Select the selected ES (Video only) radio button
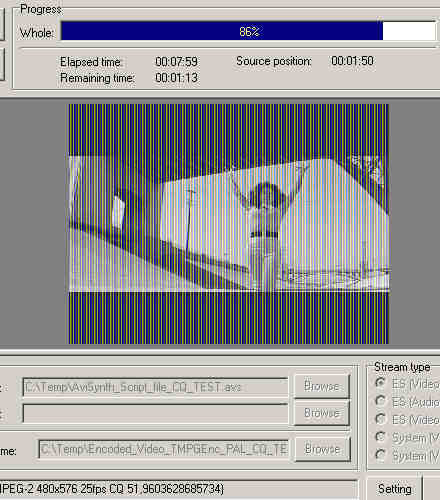This screenshot has height=500, width=440. click(380, 383)
